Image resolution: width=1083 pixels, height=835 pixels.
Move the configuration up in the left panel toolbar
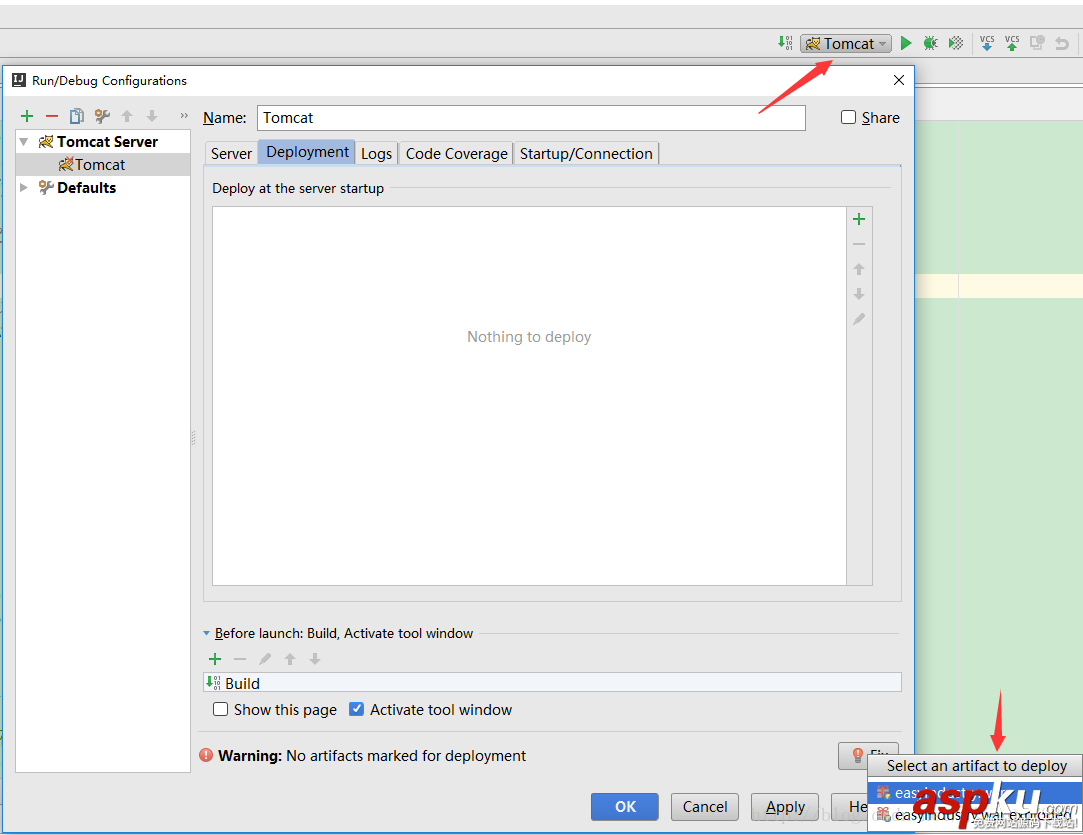point(127,116)
